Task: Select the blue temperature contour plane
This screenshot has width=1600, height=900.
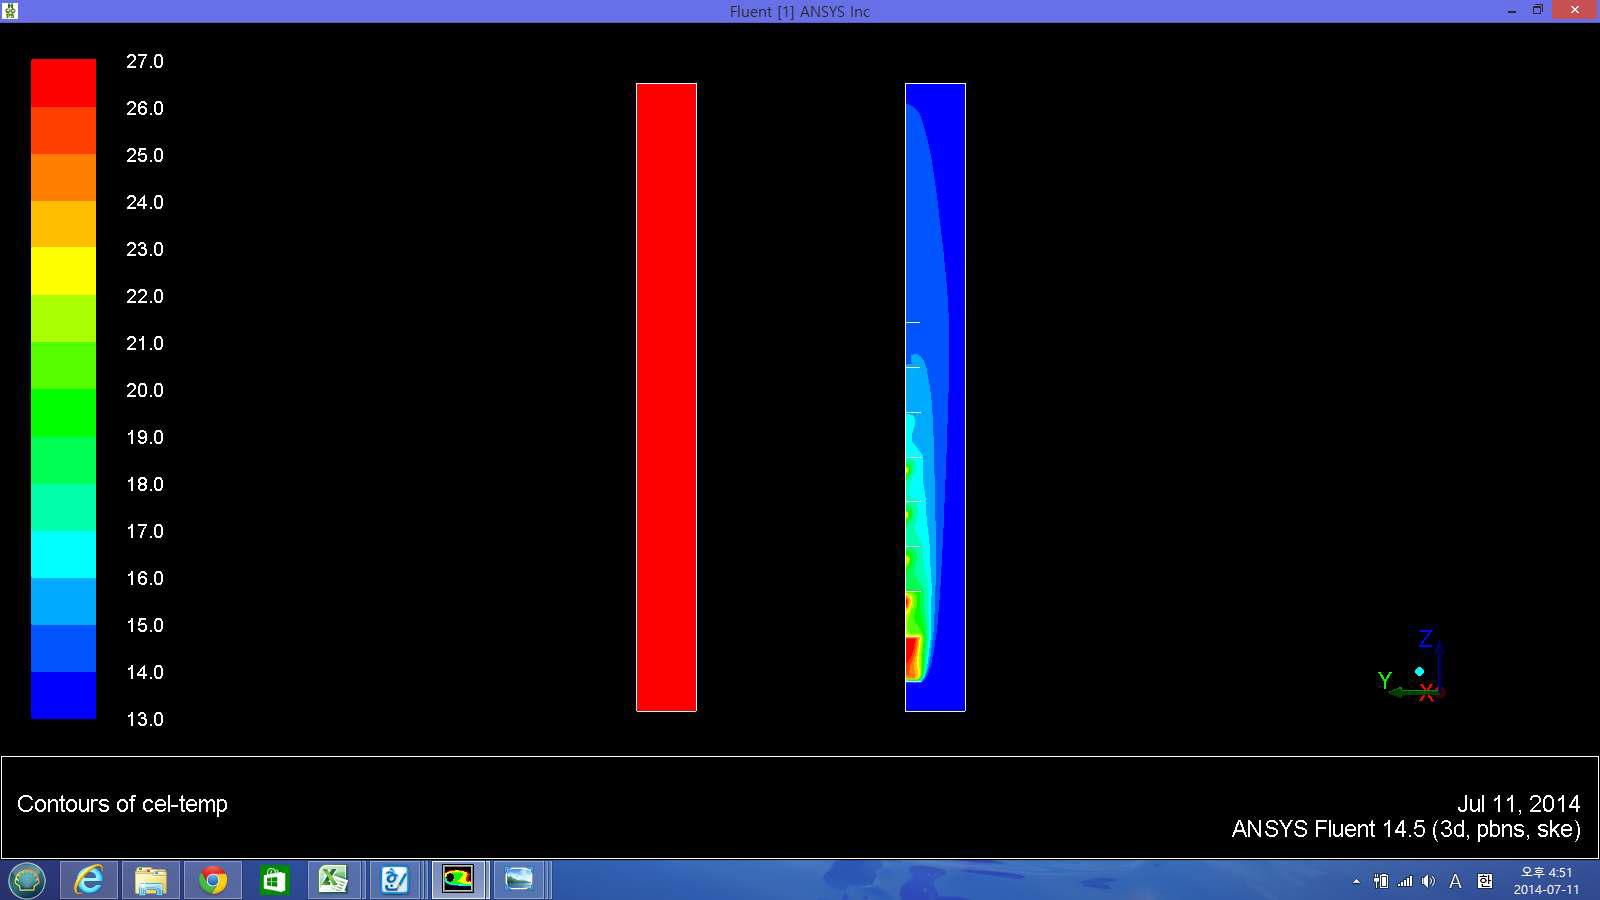Action: (x=935, y=397)
